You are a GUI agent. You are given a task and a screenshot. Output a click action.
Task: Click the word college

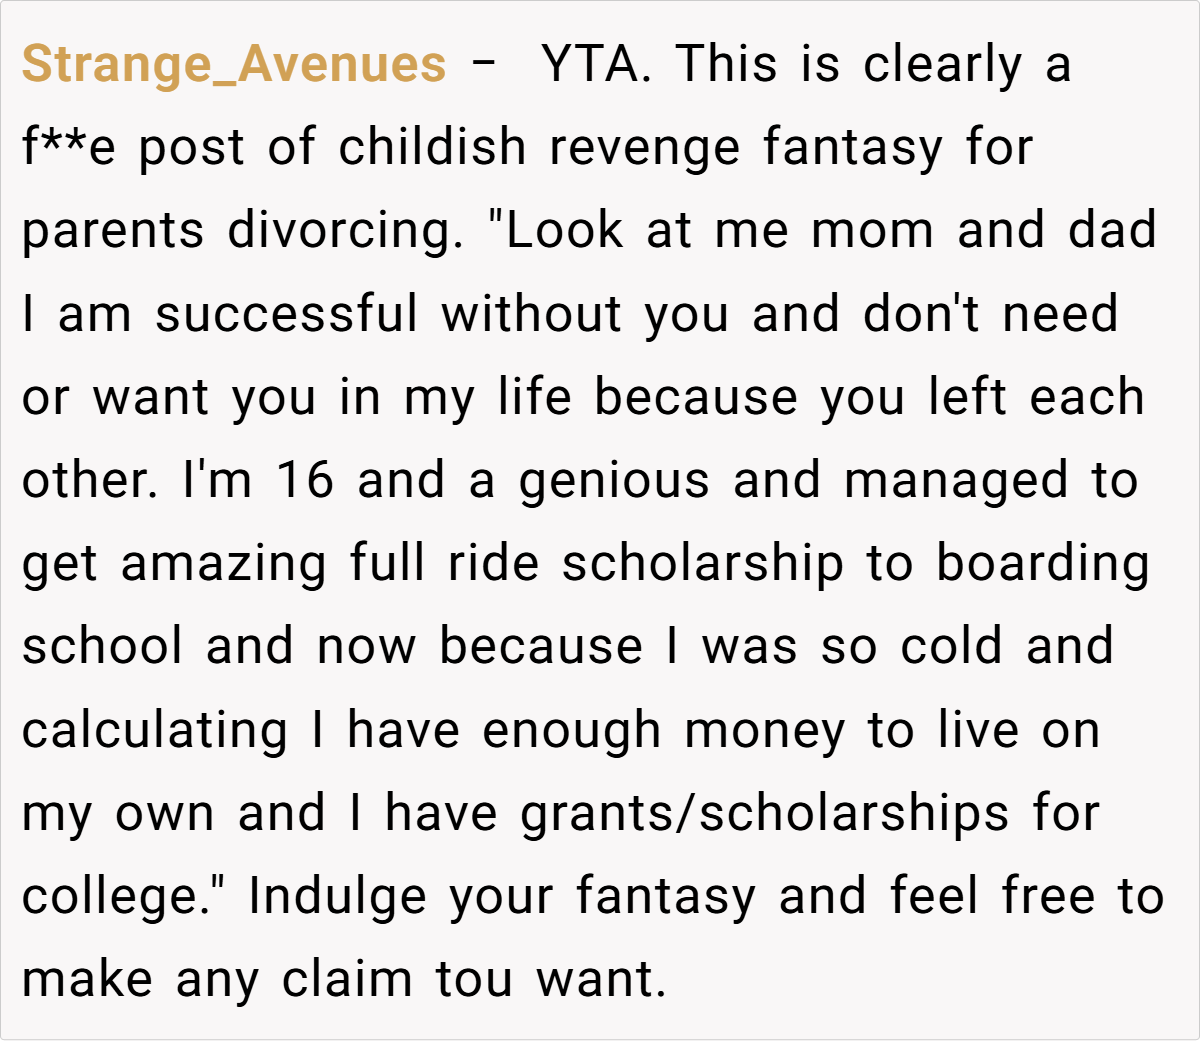click(x=112, y=896)
